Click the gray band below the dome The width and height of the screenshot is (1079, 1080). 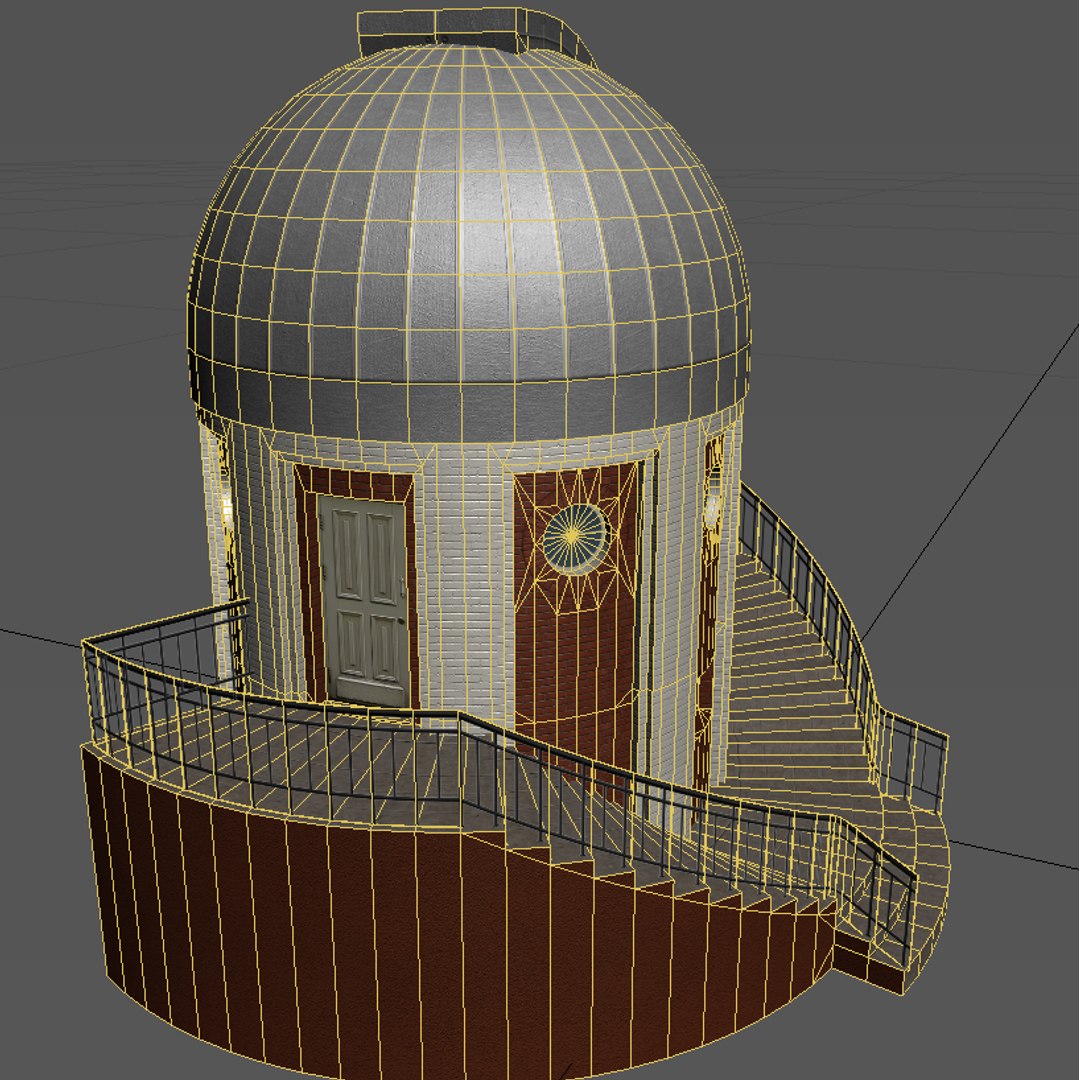tap(468, 396)
